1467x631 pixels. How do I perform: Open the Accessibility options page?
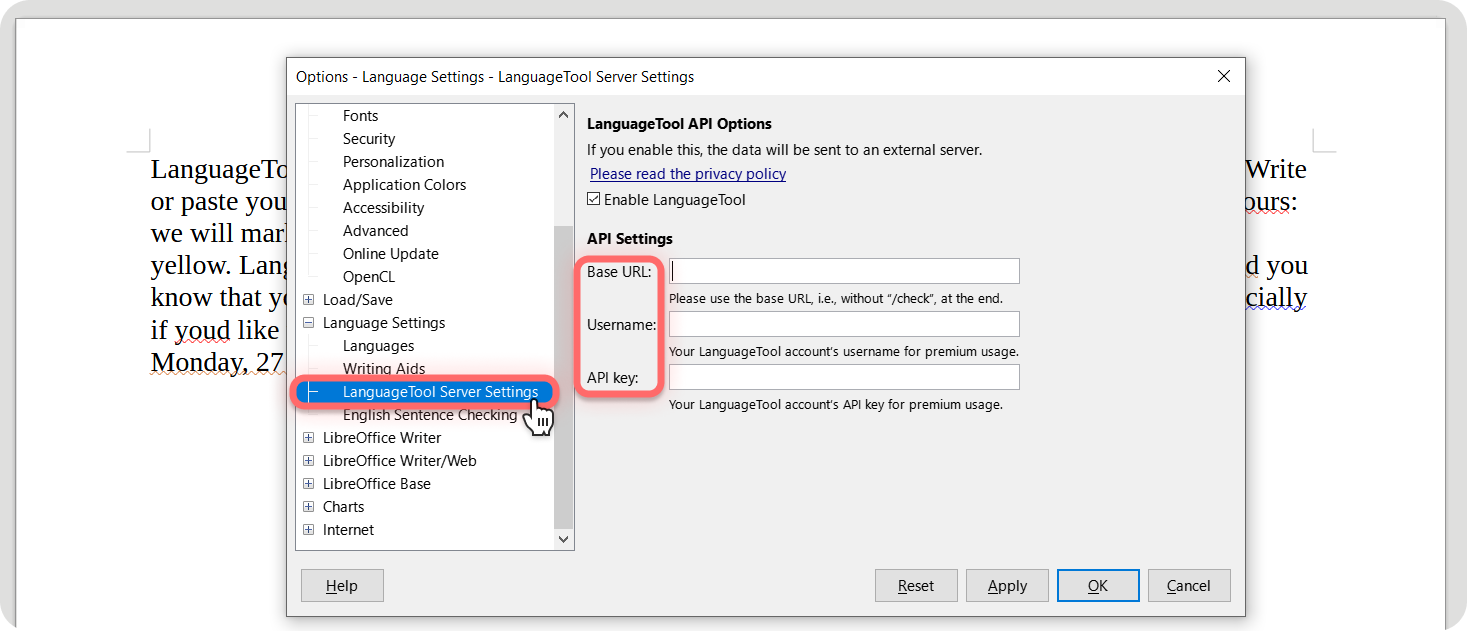tap(383, 208)
